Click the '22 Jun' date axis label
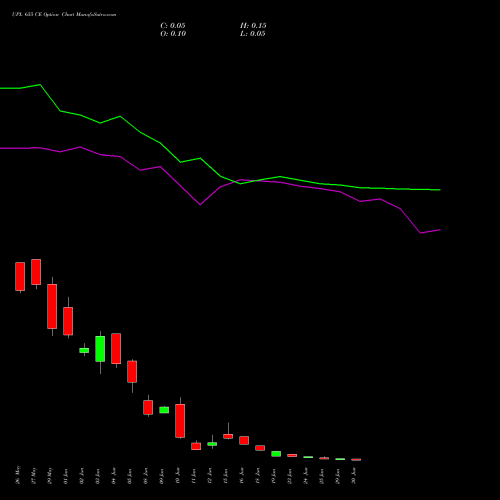 pos(290,476)
